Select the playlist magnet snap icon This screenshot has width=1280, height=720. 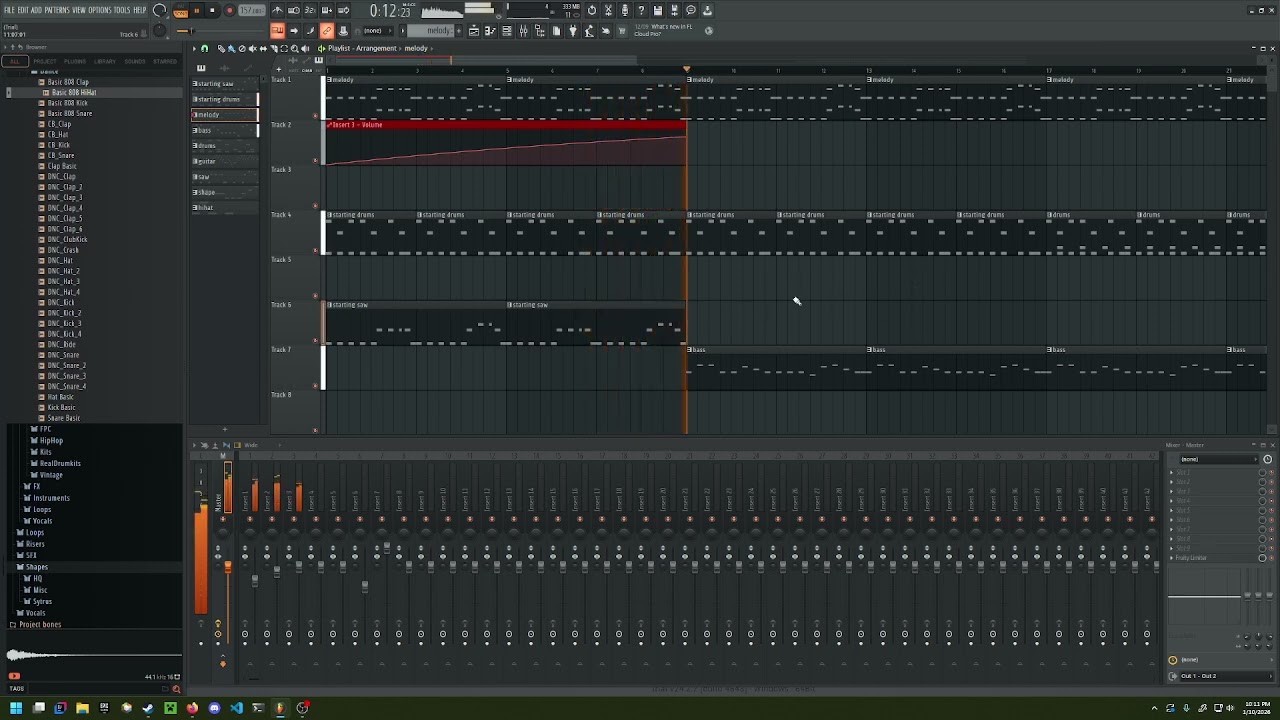(204, 48)
